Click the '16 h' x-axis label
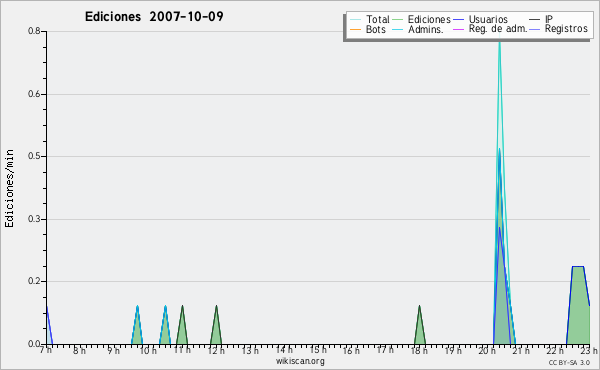This screenshot has height=370, width=600. point(351,350)
